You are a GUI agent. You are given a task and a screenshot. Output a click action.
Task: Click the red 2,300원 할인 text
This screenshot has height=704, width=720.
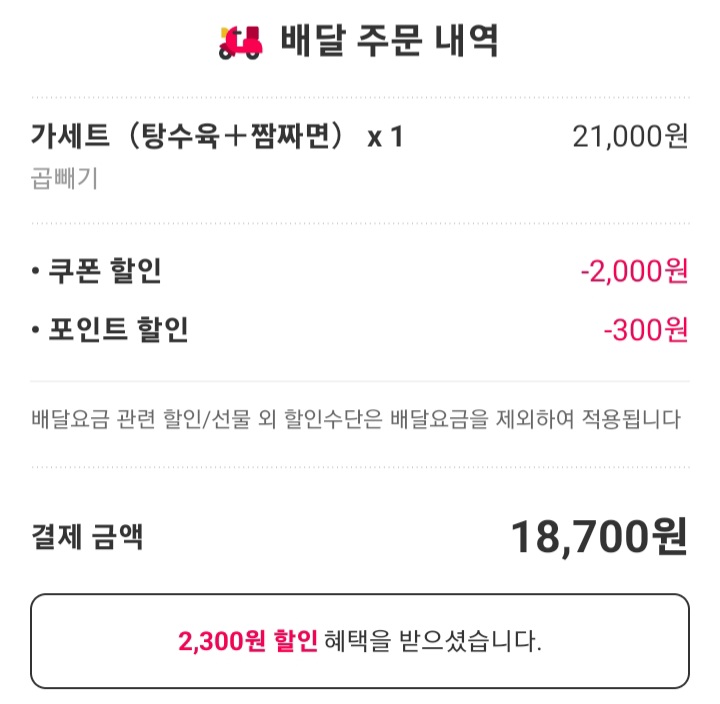[x=247, y=641]
